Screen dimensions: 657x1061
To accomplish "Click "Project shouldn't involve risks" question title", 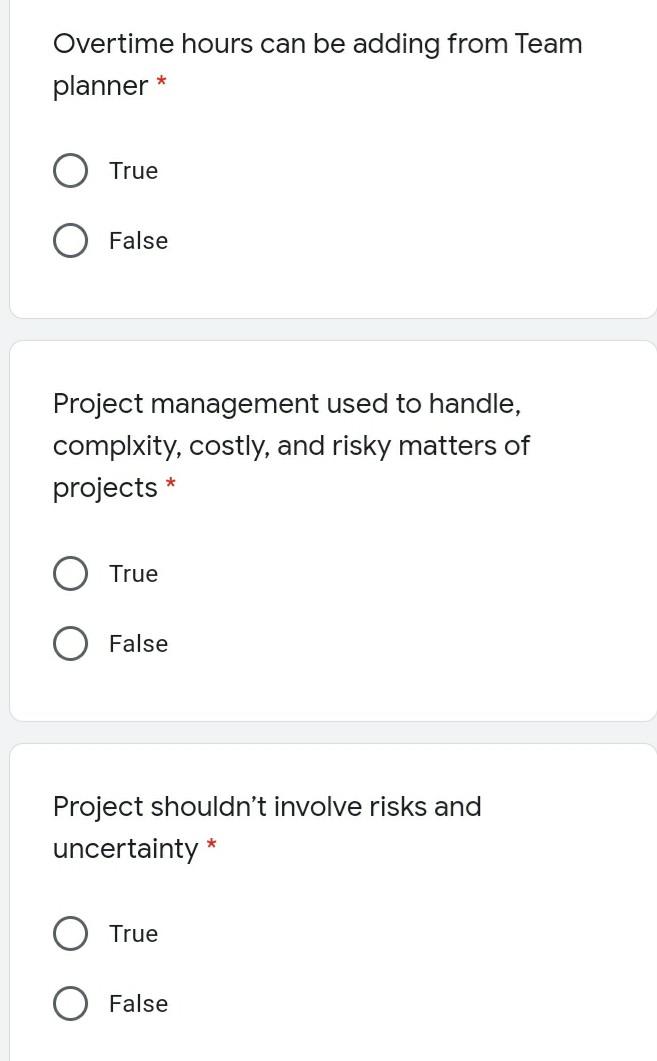I will click(x=267, y=807).
